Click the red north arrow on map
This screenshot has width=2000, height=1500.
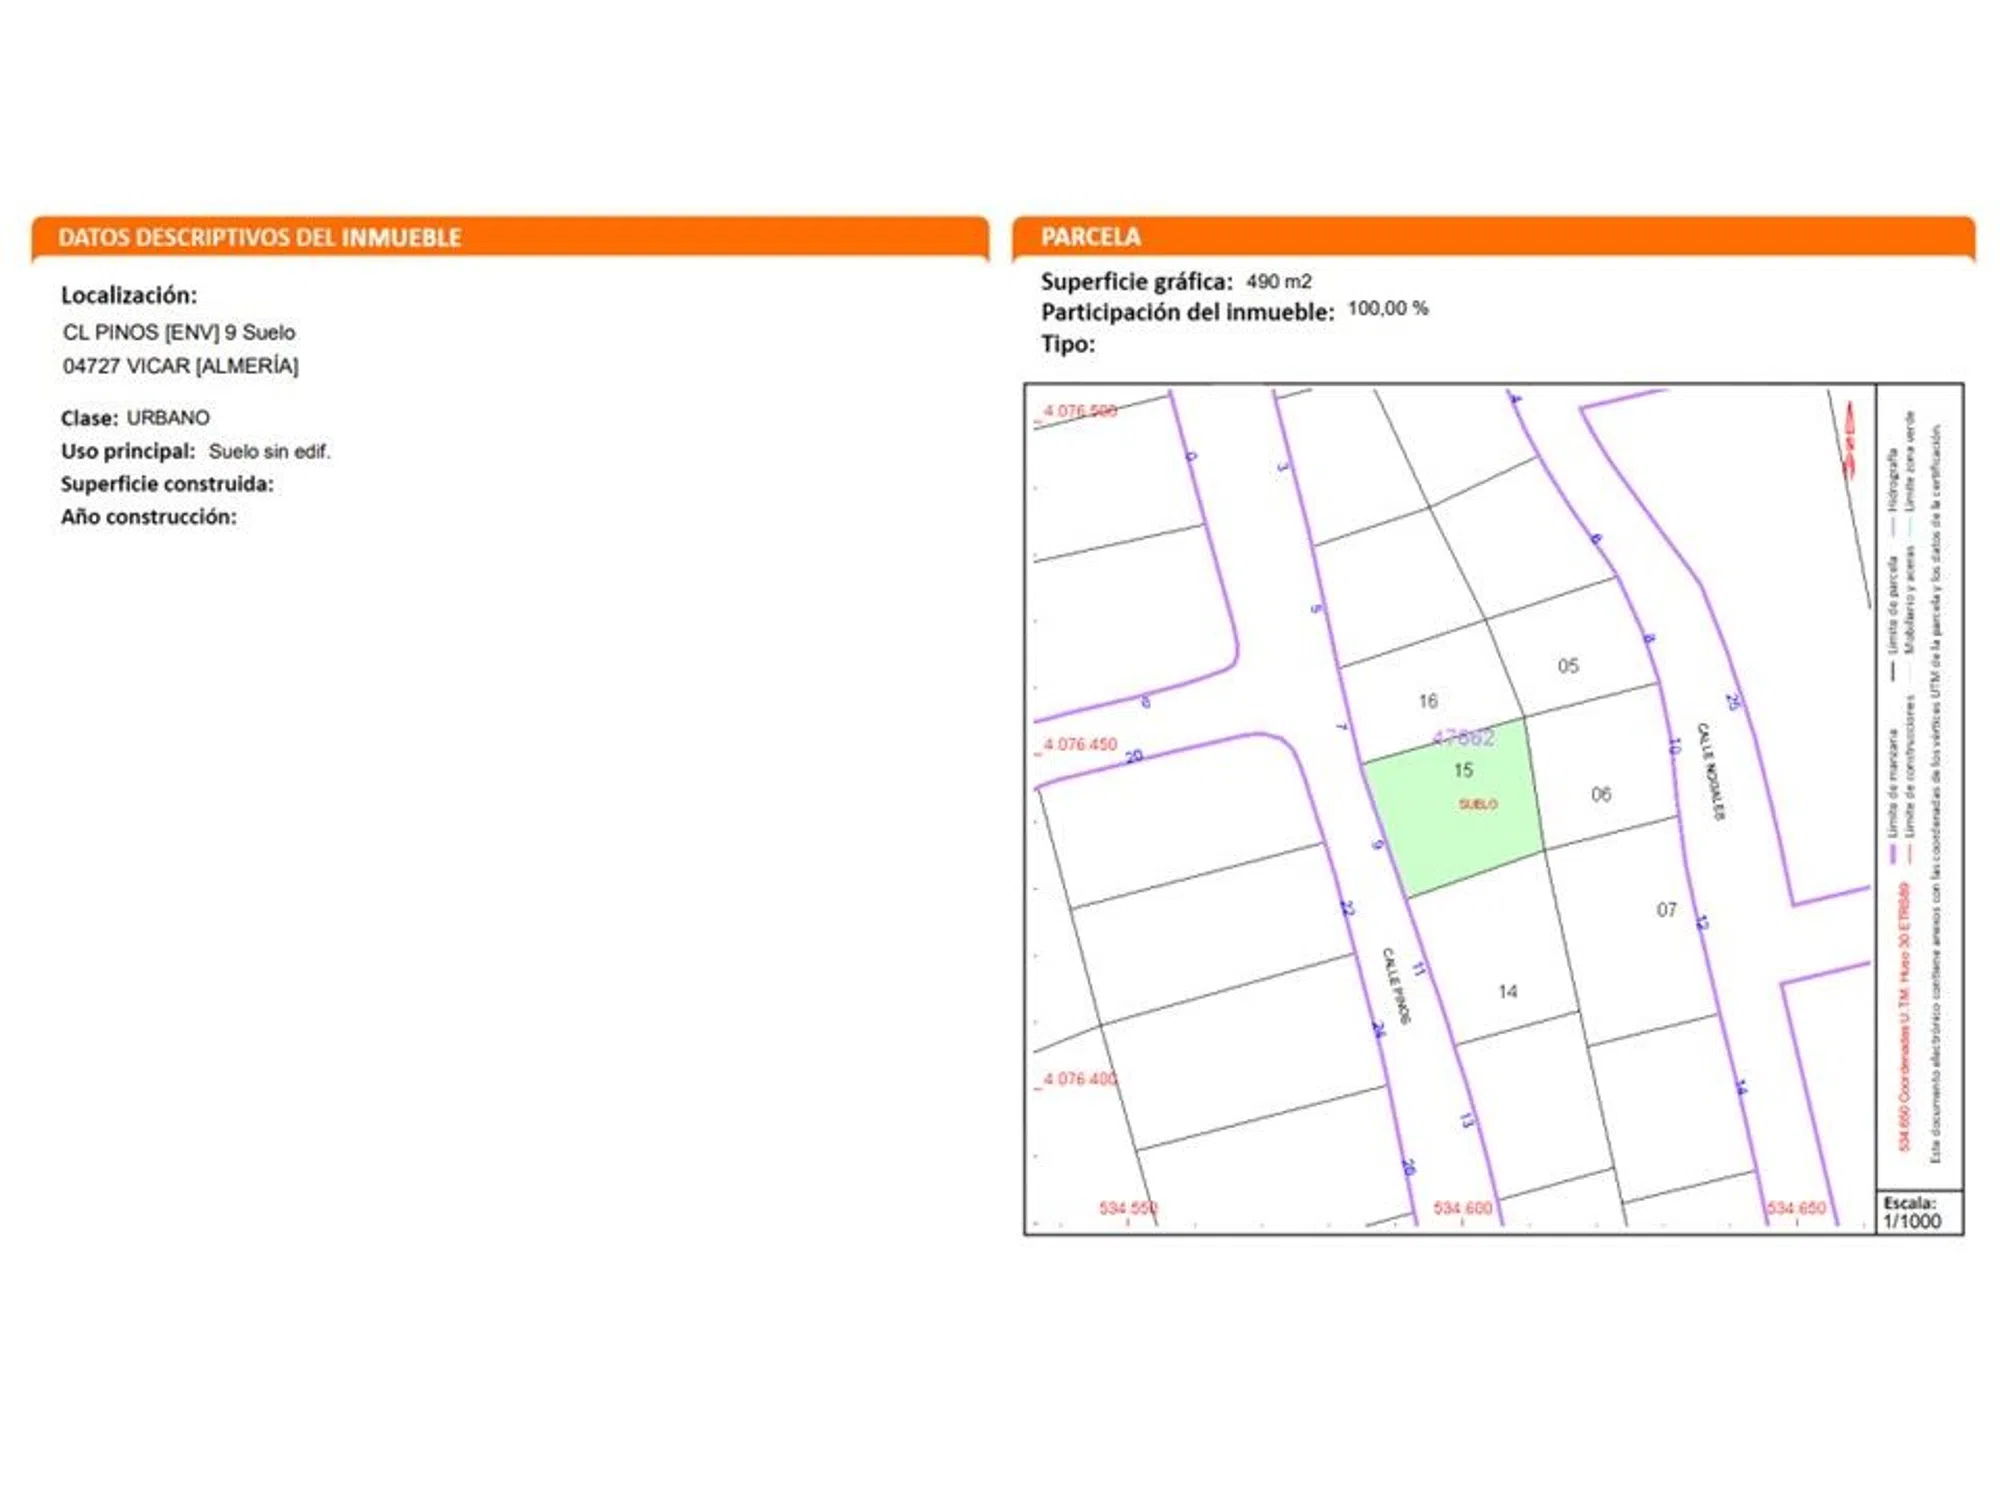[x=1849, y=440]
